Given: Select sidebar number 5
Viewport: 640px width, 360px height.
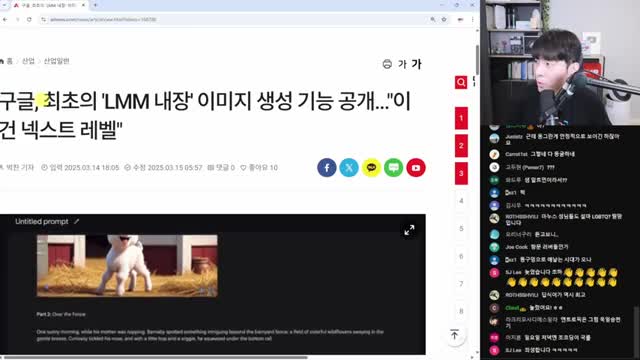Looking at the screenshot, I should click(x=461, y=229).
